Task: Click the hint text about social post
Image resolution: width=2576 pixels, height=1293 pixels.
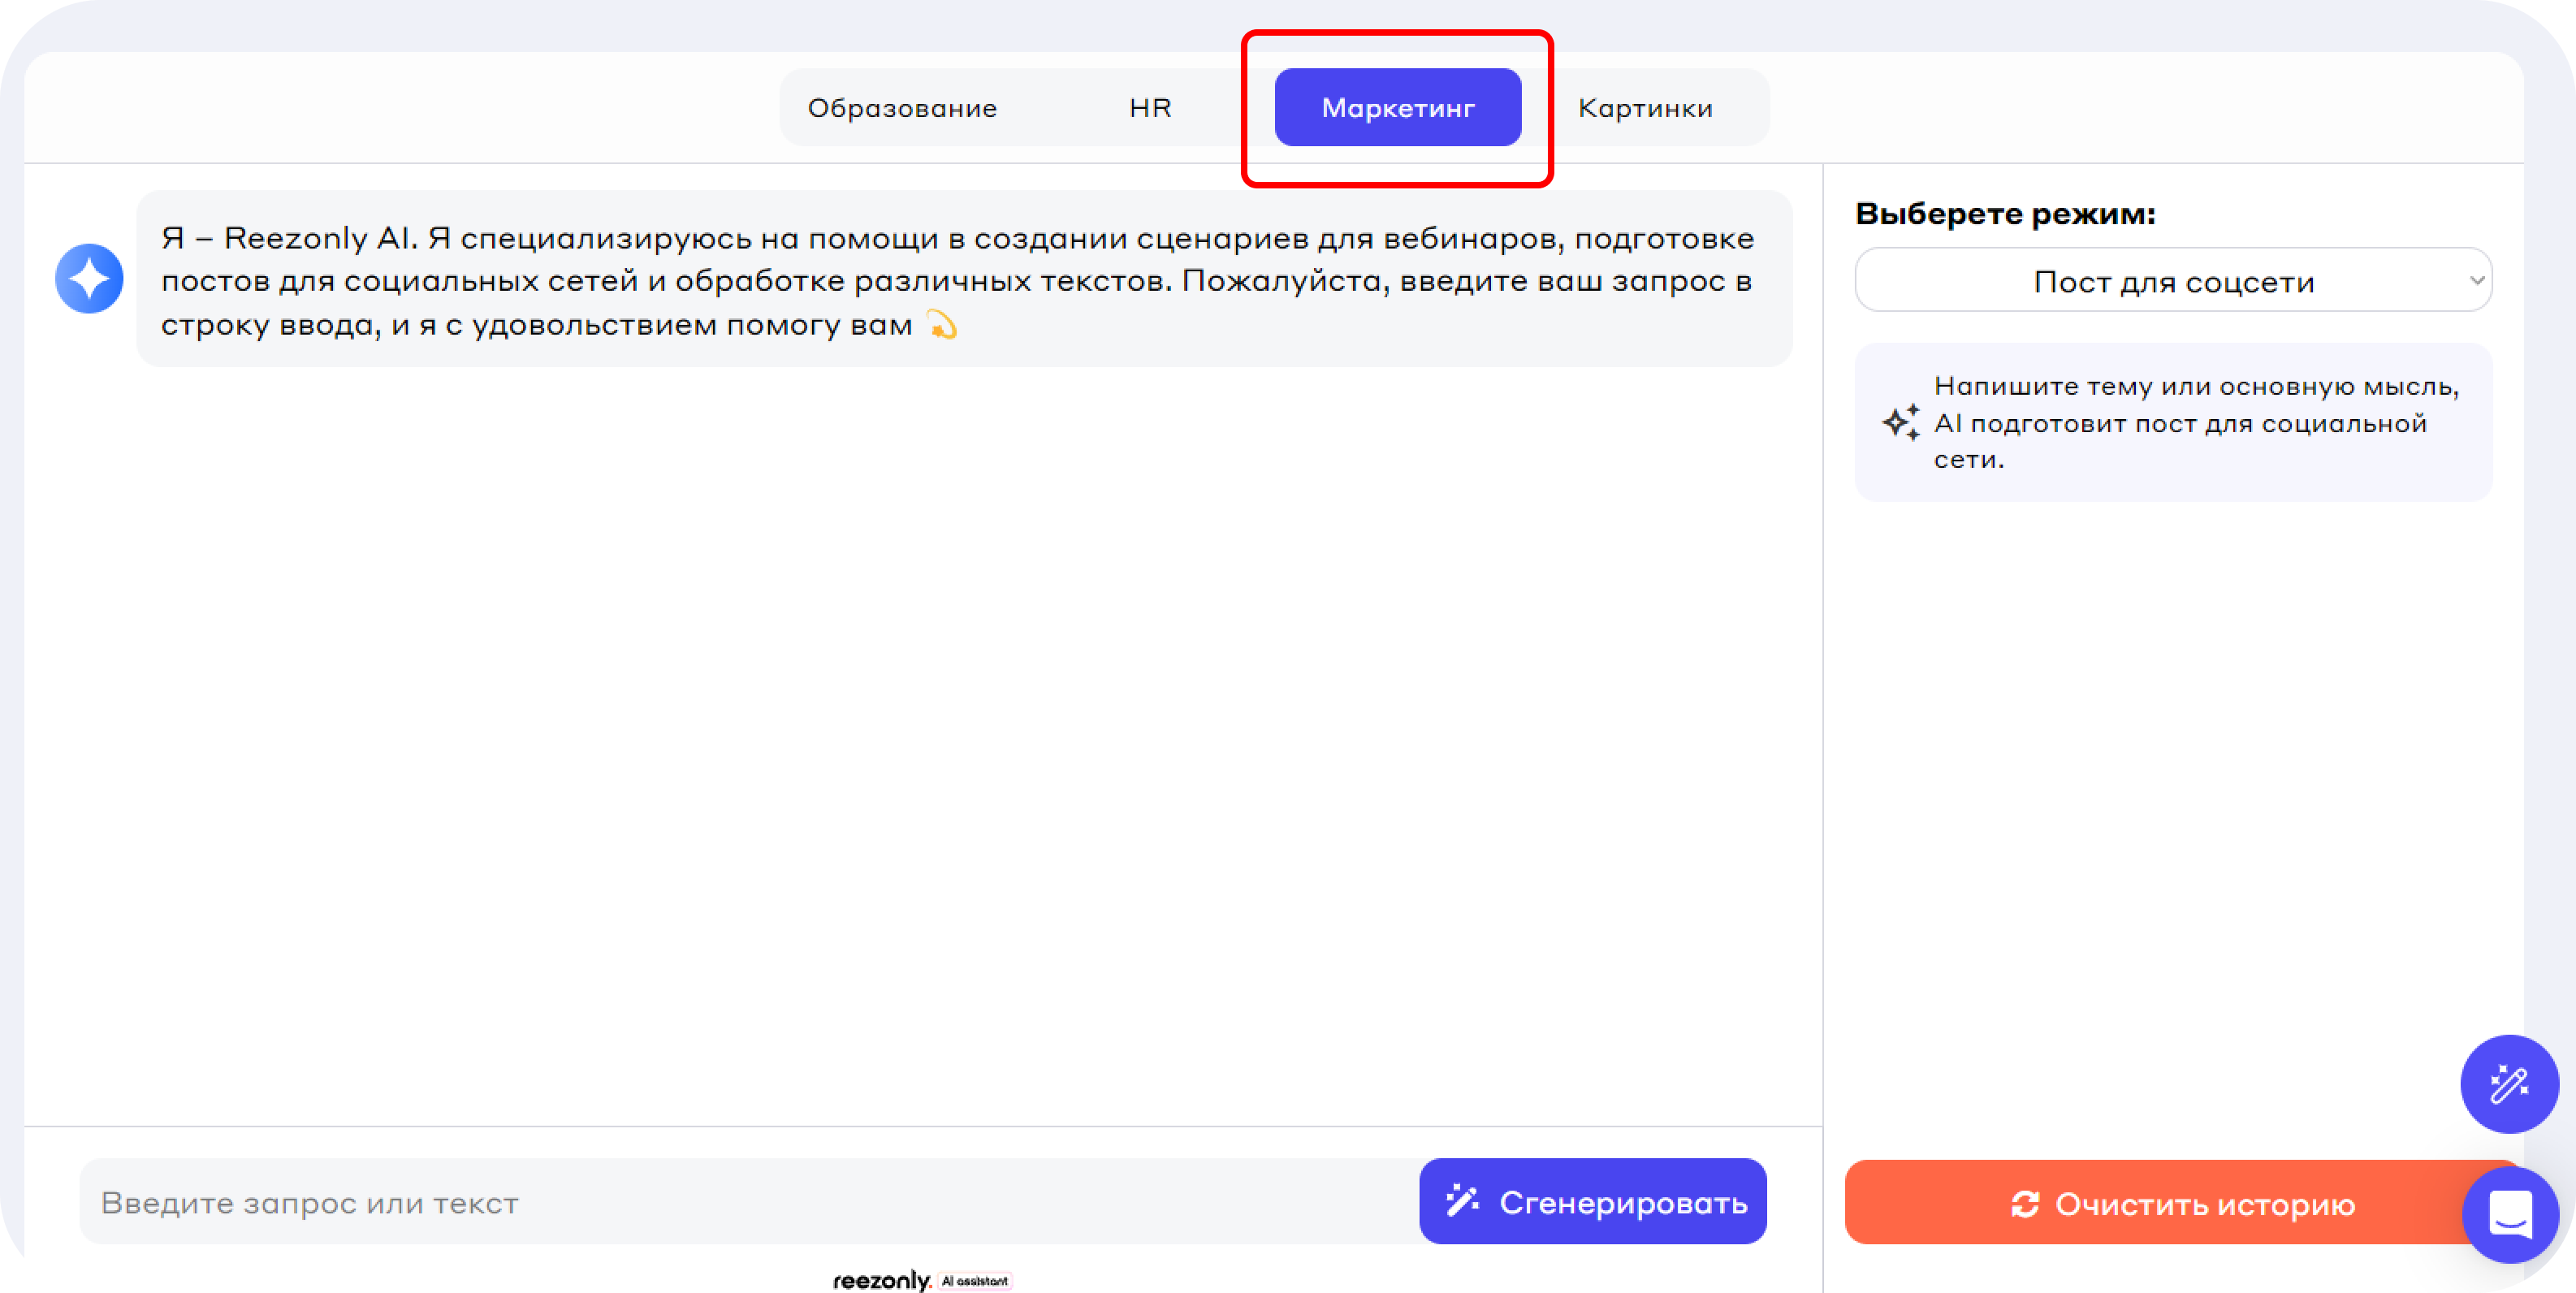Action: pos(2195,422)
